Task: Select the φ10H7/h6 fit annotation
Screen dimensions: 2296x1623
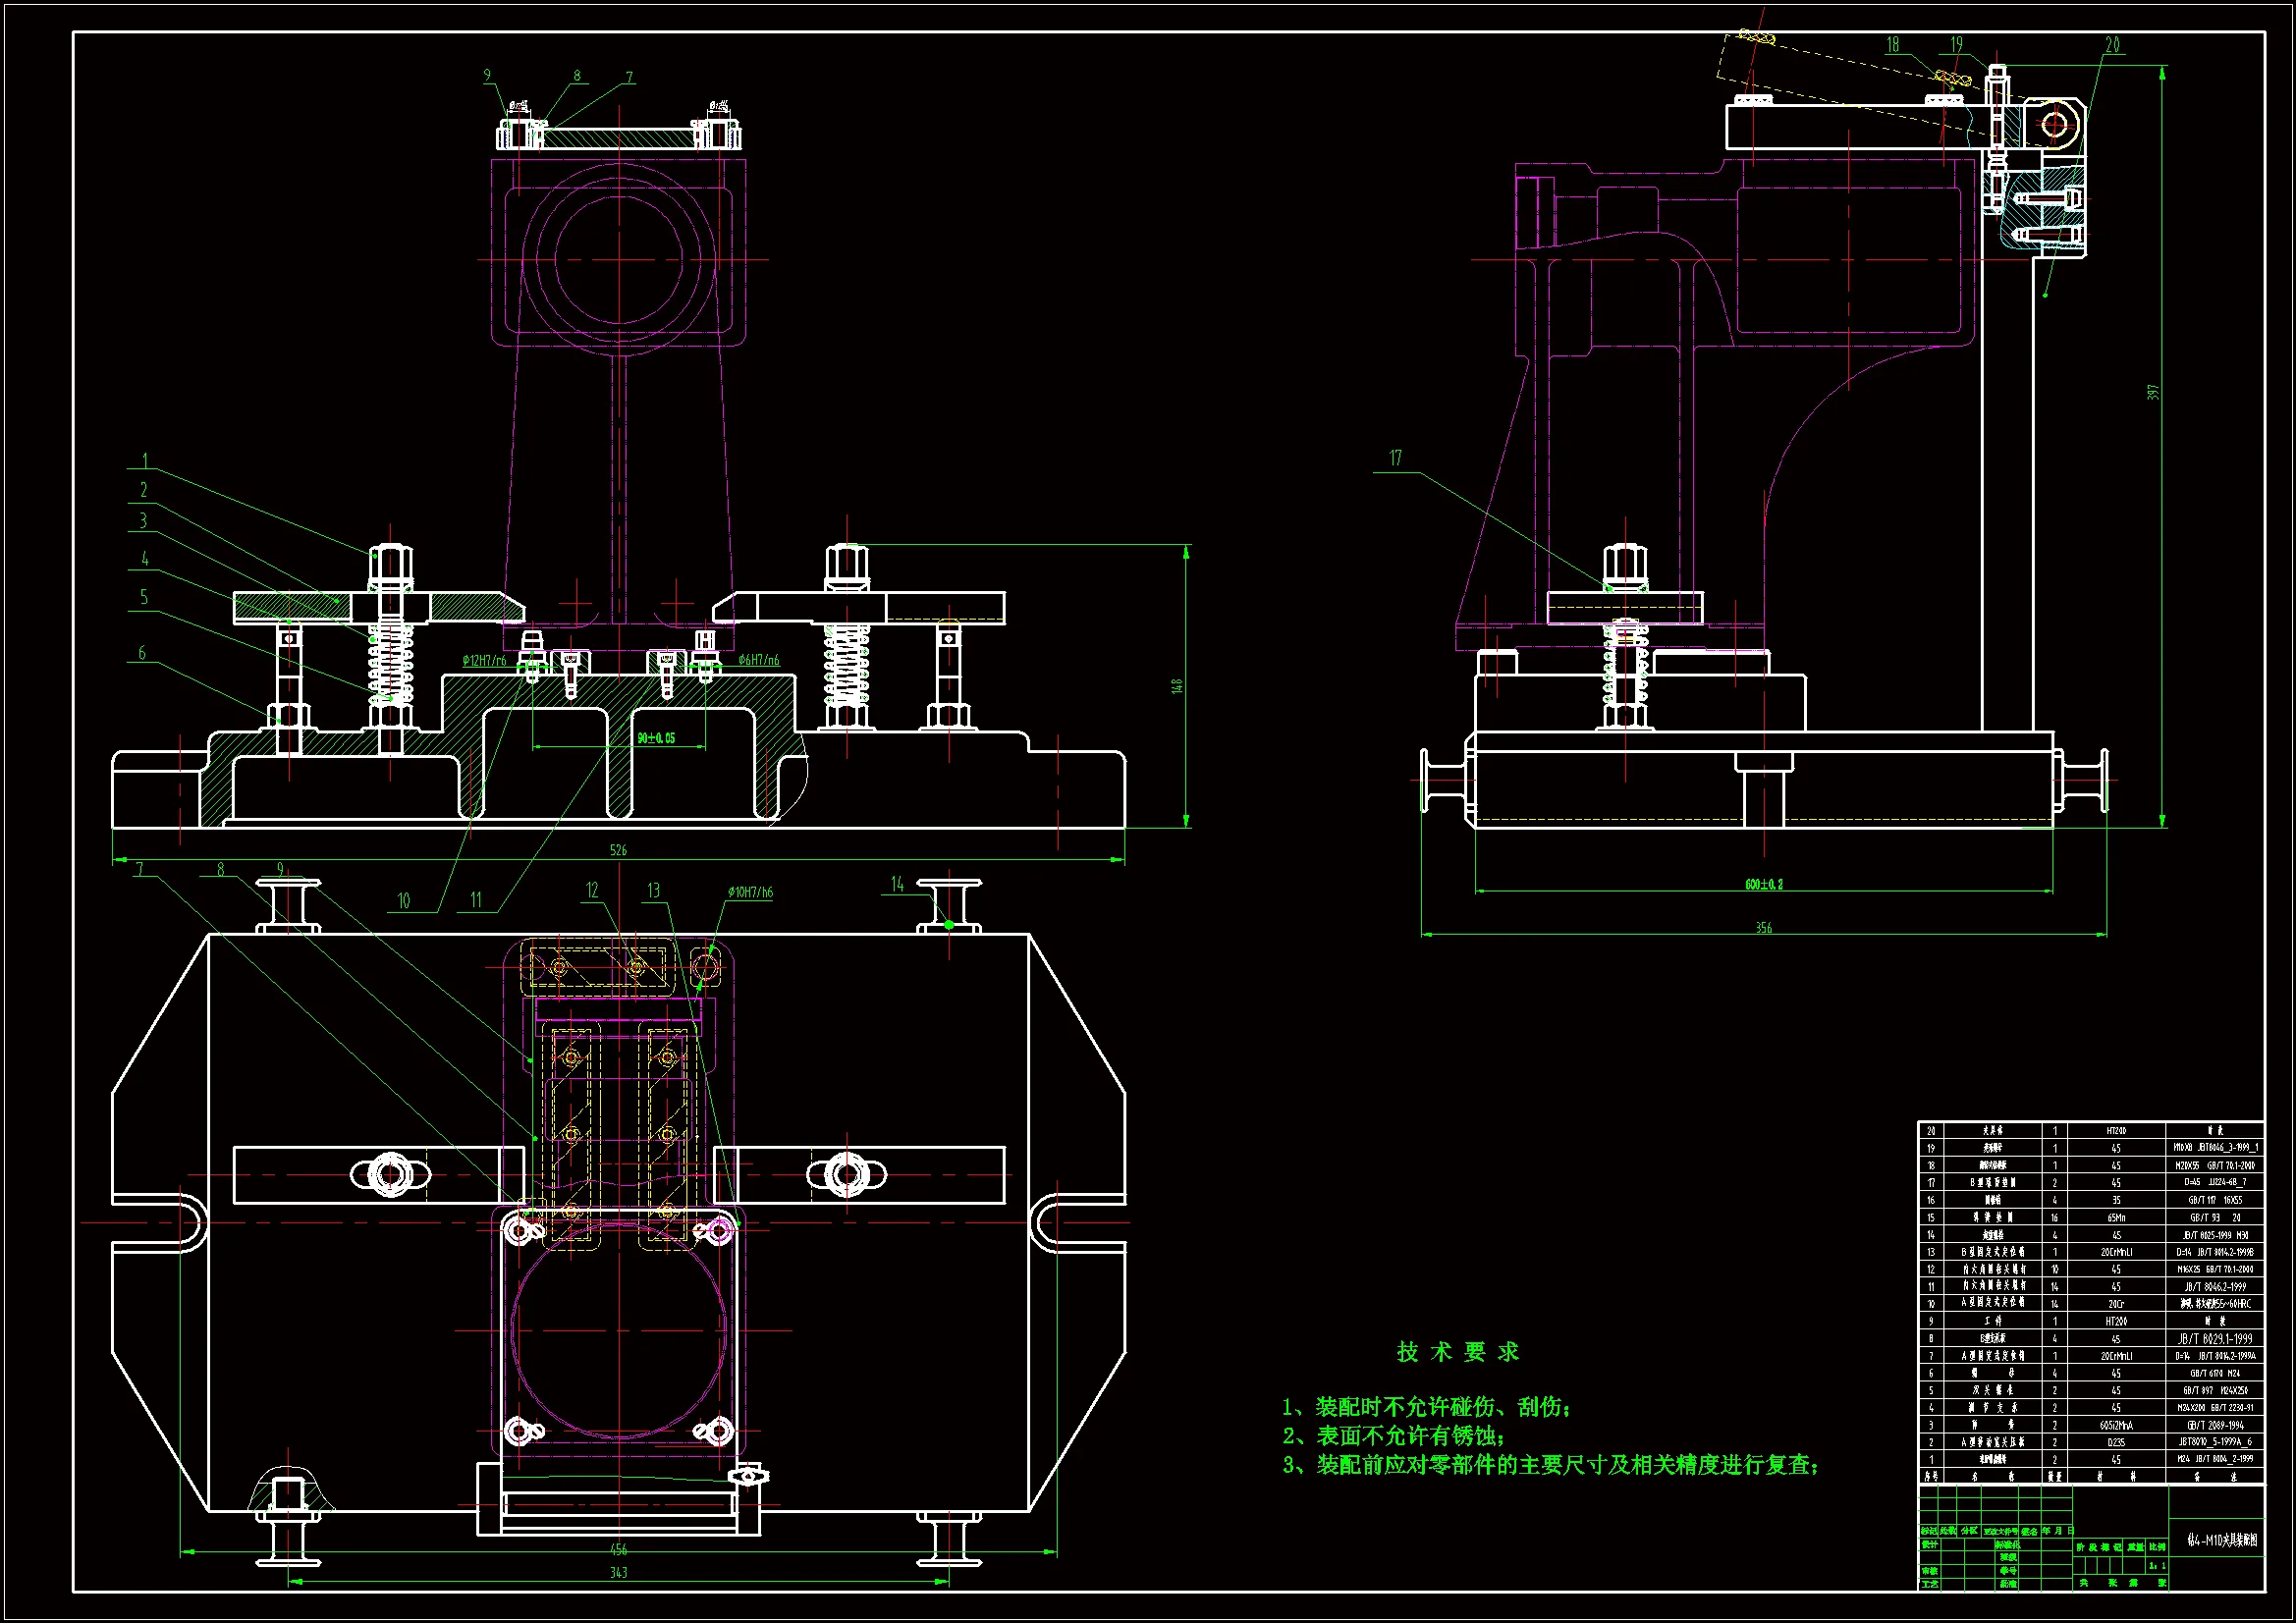Action: tap(750, 892)
